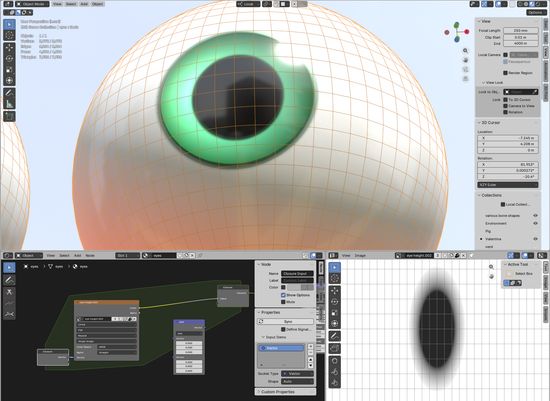Click the Annotate tool in image editor
The width and height of the screenshot is (550, 401).
[x=335, y=336]
